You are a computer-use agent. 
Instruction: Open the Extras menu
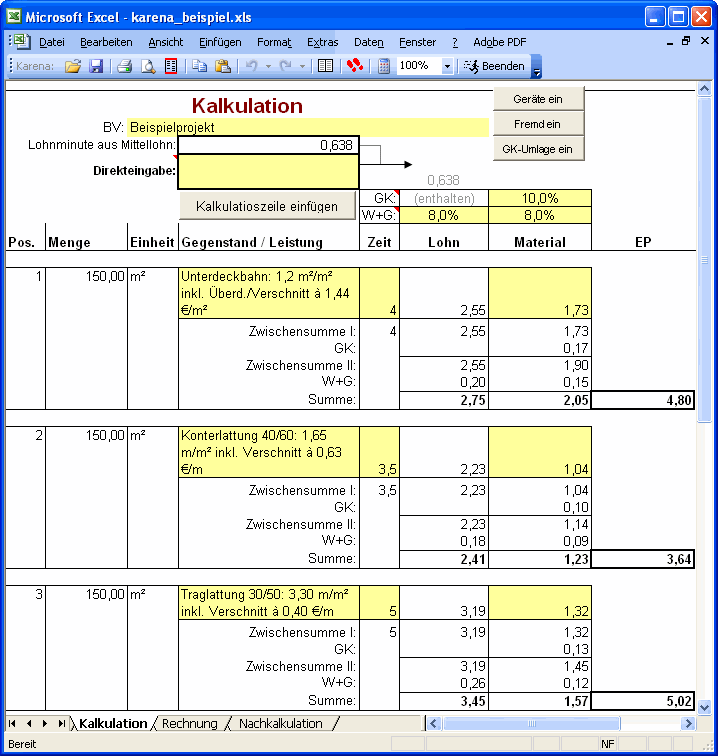coord(323,42)
